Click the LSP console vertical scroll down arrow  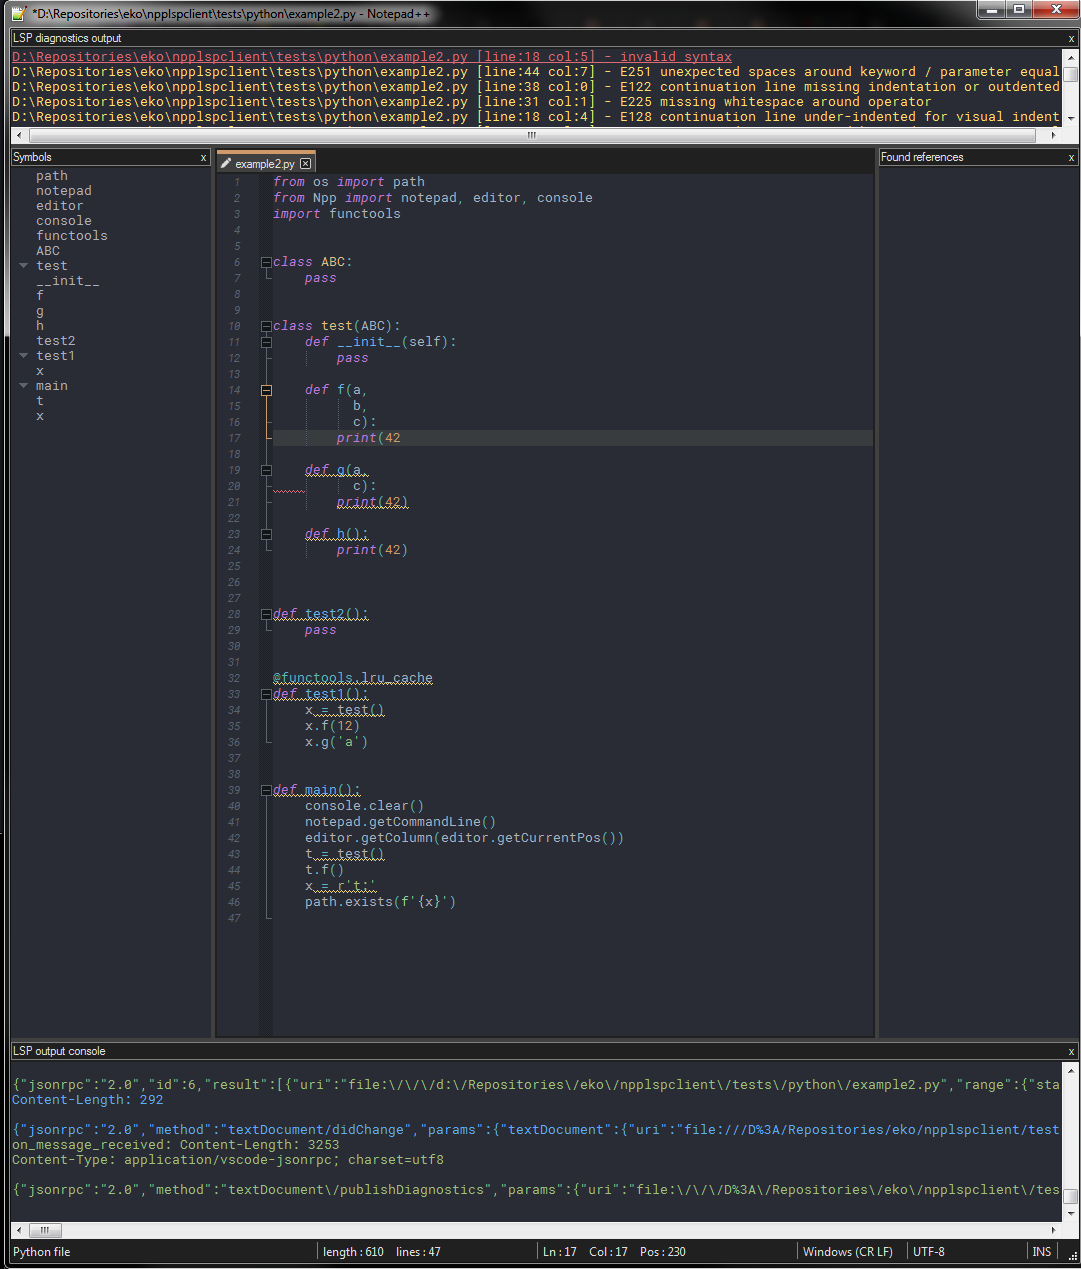point(1071,1213)
